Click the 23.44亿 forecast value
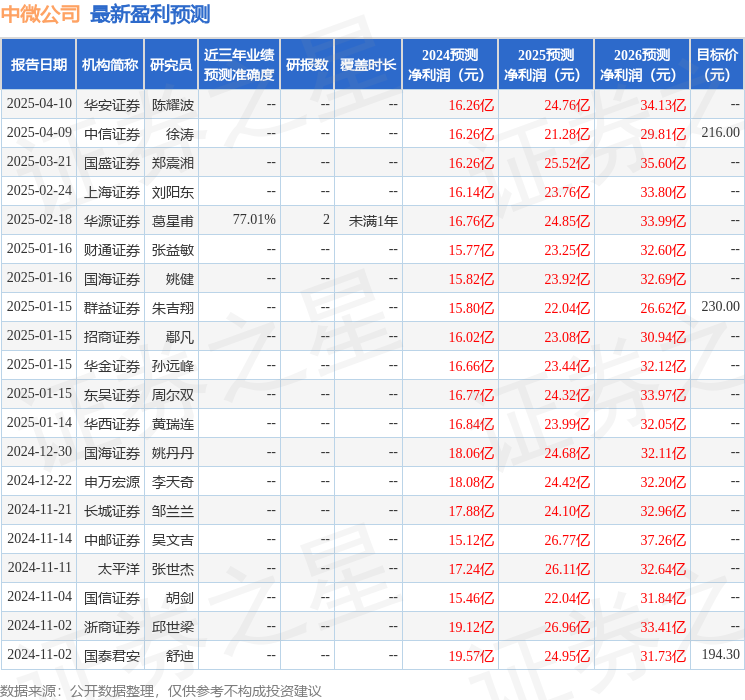745x700 pixels. point(567,366)
